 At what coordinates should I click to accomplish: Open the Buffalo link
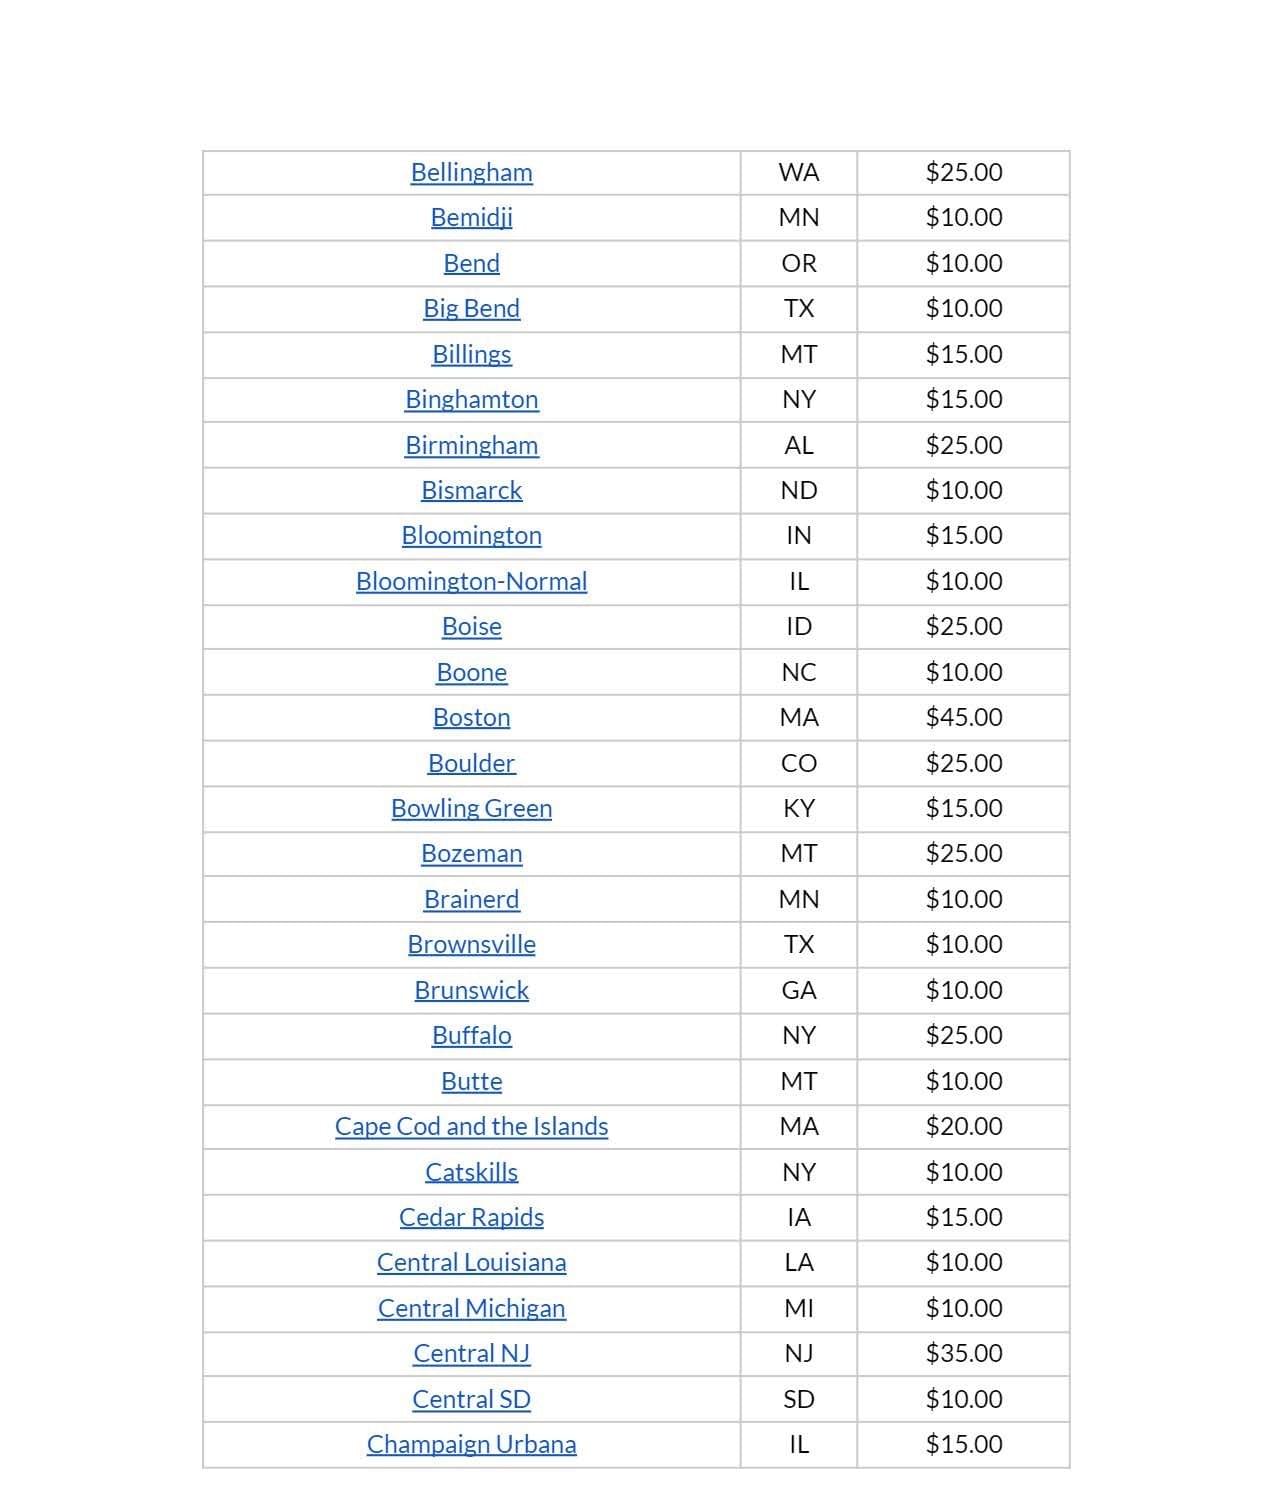tap(471, 1035)
